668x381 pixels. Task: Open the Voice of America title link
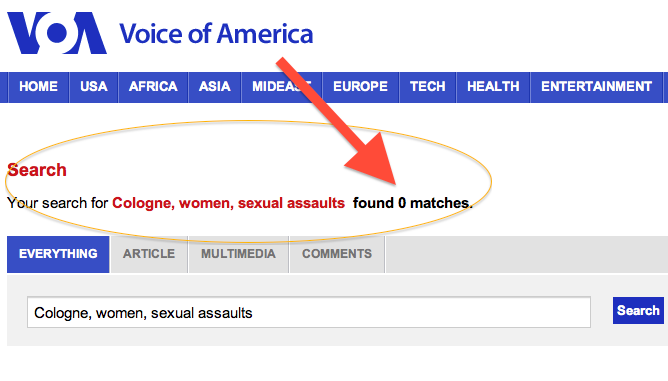pyautogui.click(x=216, y=34)
